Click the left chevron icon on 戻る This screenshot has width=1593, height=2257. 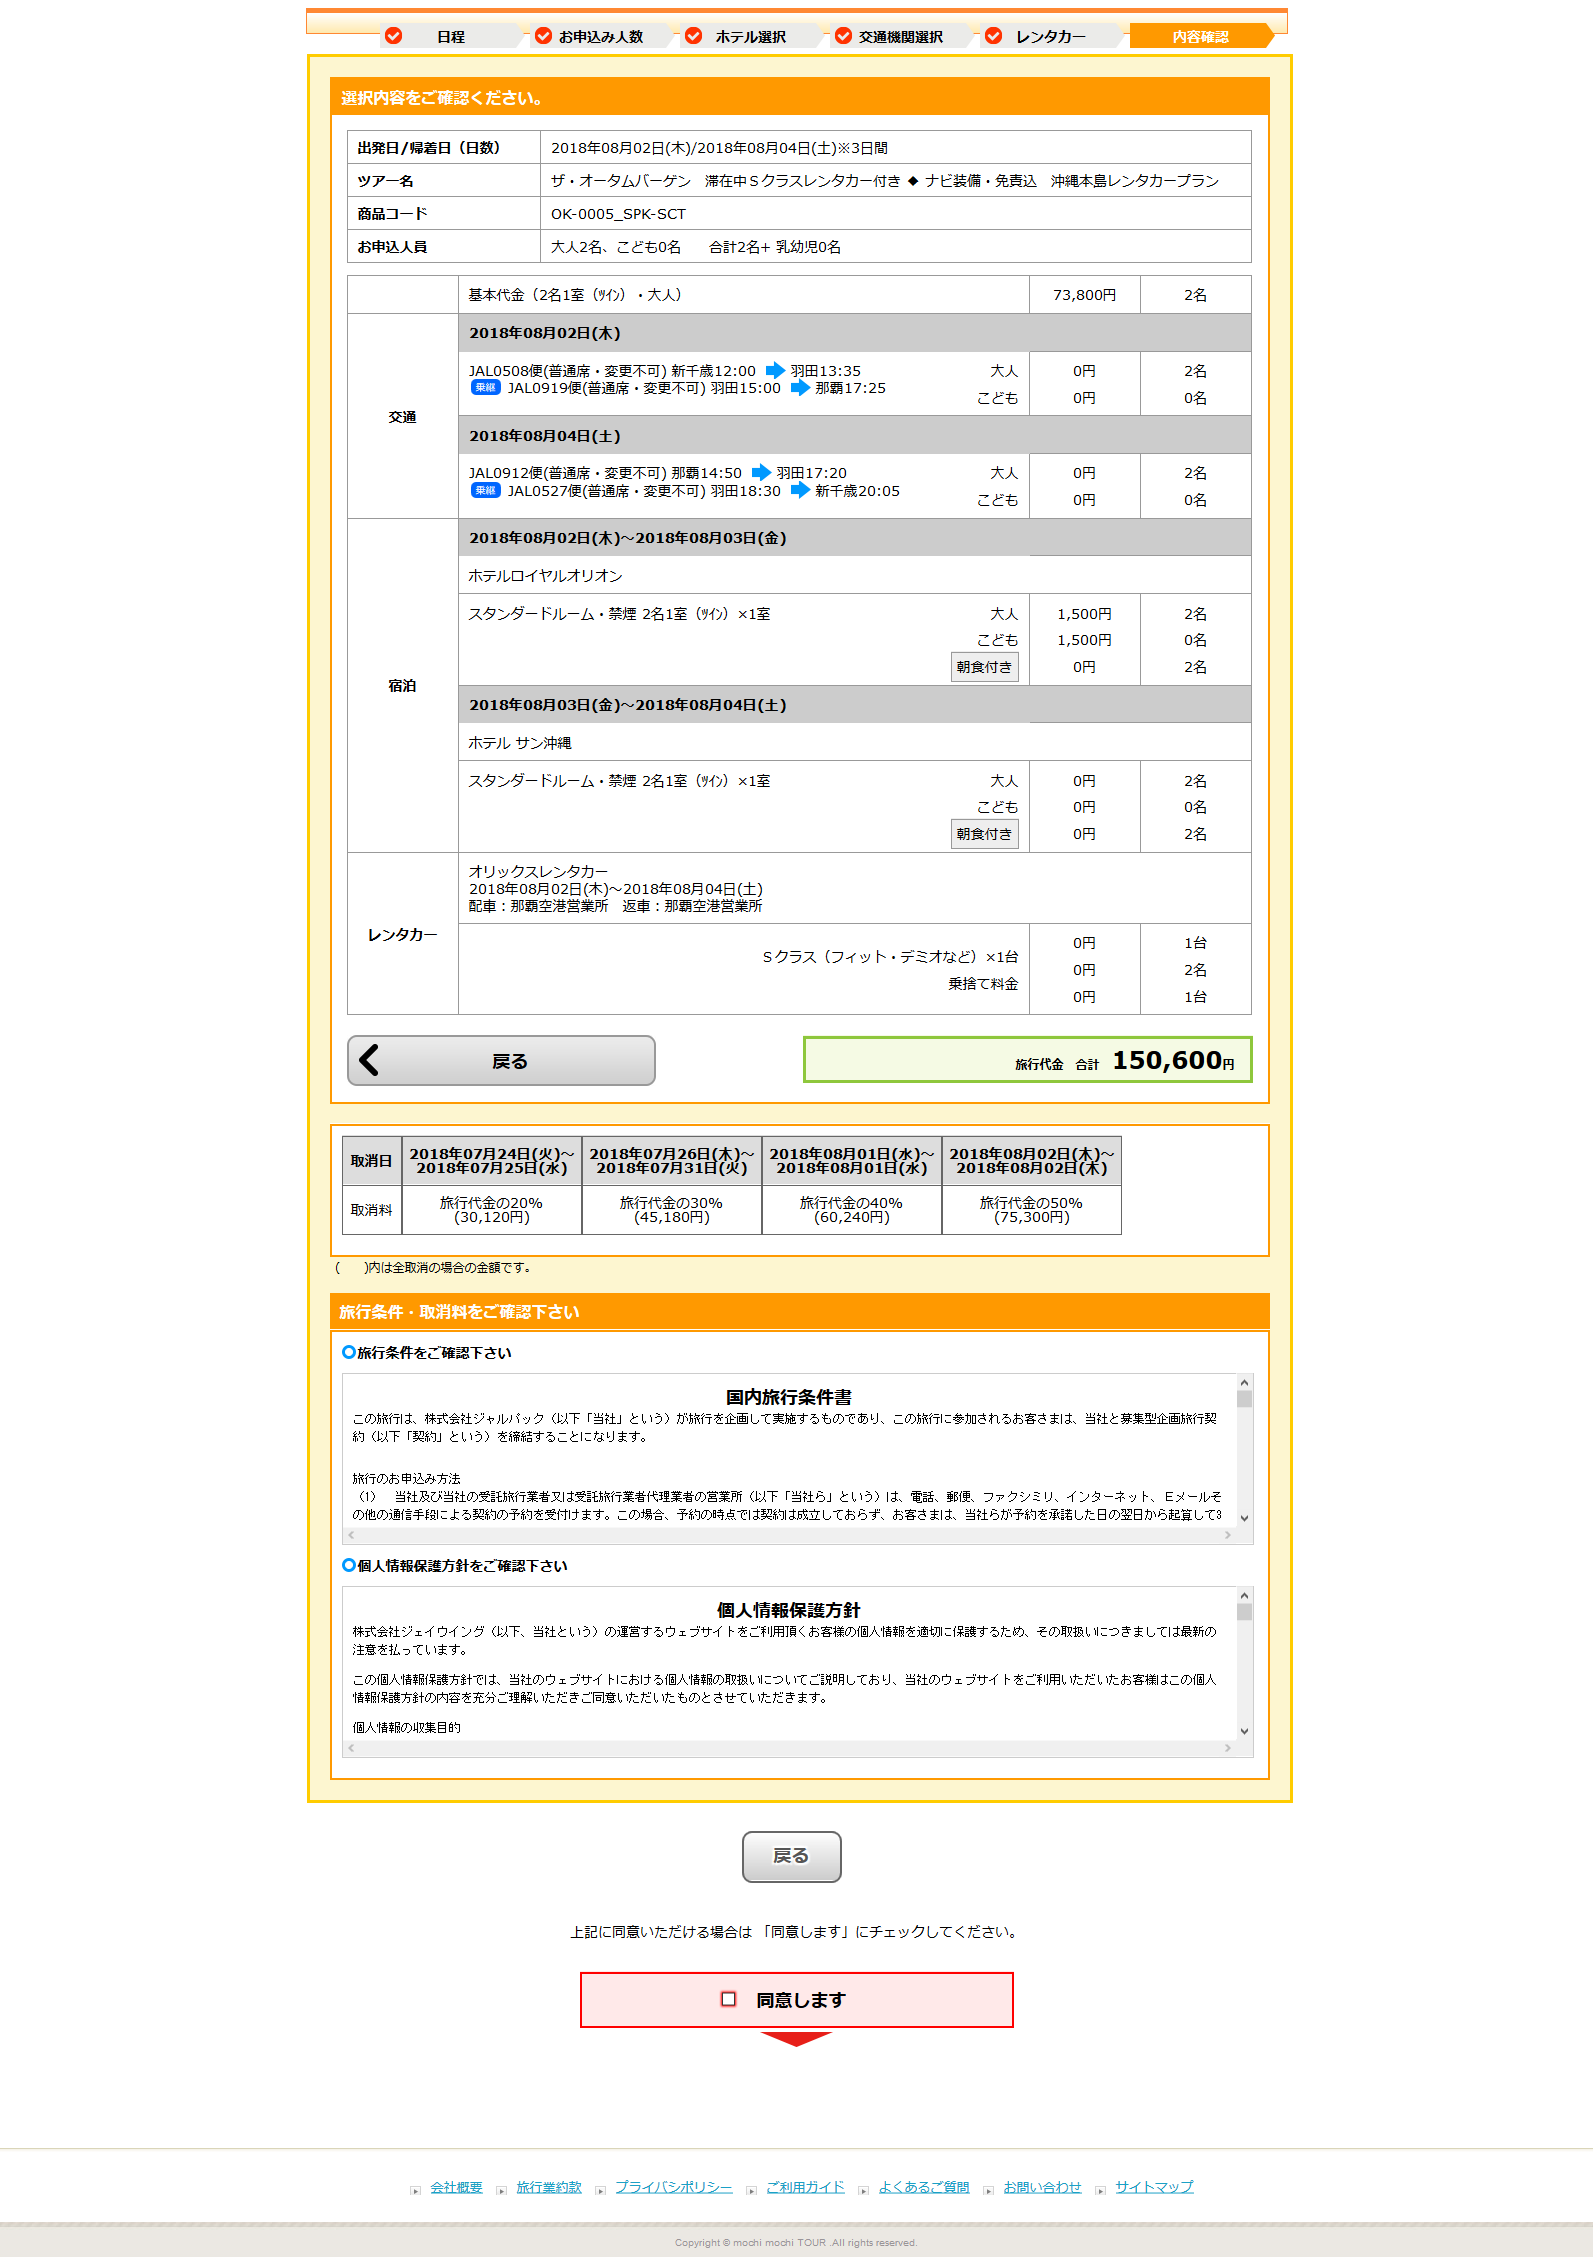369,1060
